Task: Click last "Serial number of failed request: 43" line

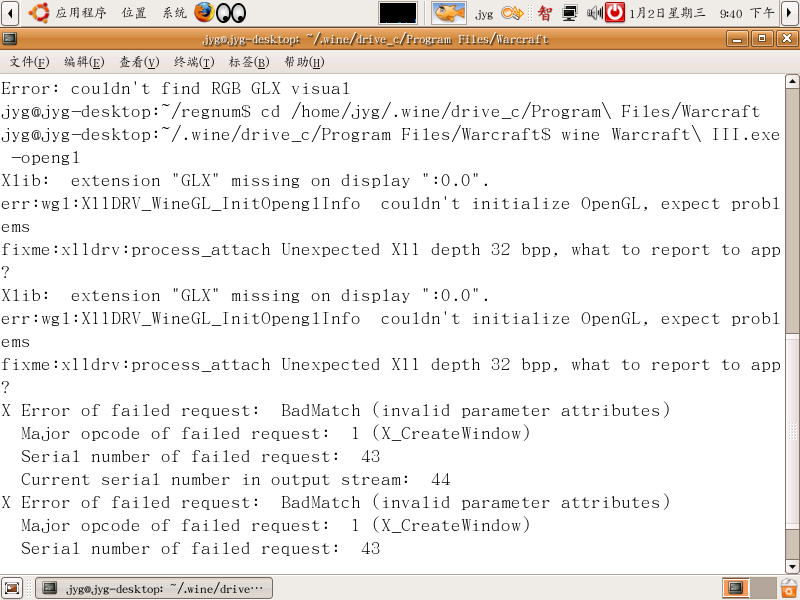Action: pyautogui.click(x=201, y=548)
